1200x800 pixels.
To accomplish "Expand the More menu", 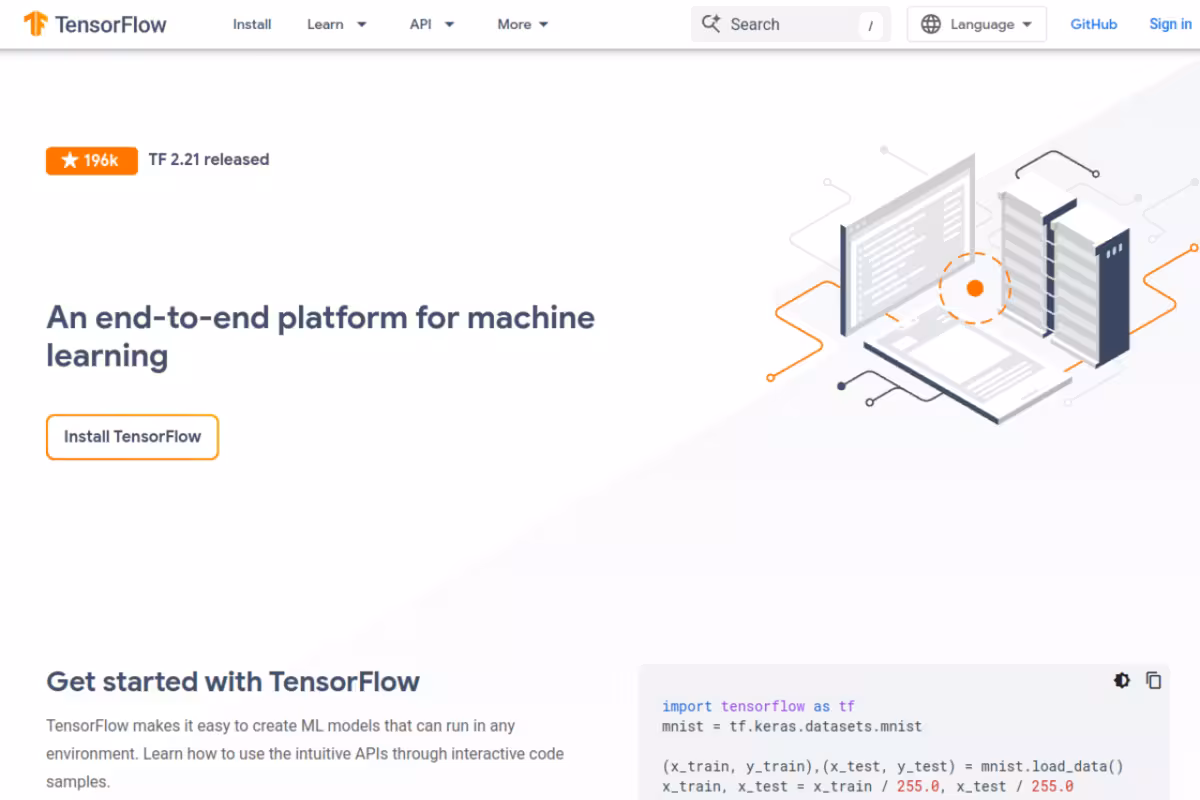I will (523, 24).
